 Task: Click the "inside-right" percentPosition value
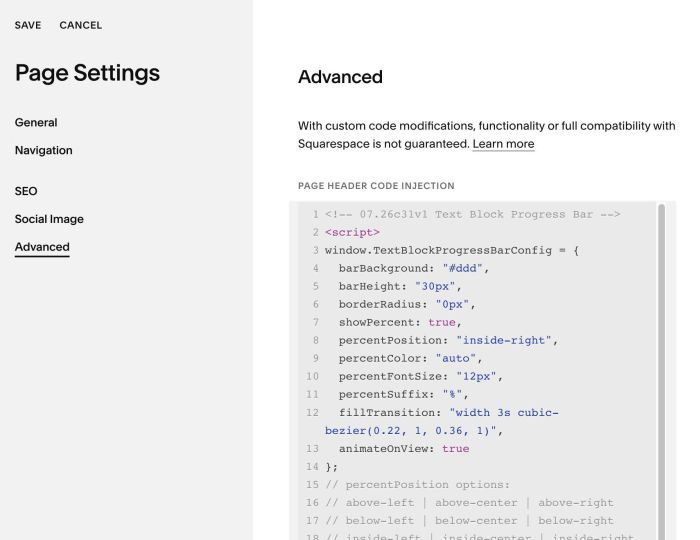(x=504, y=341)
